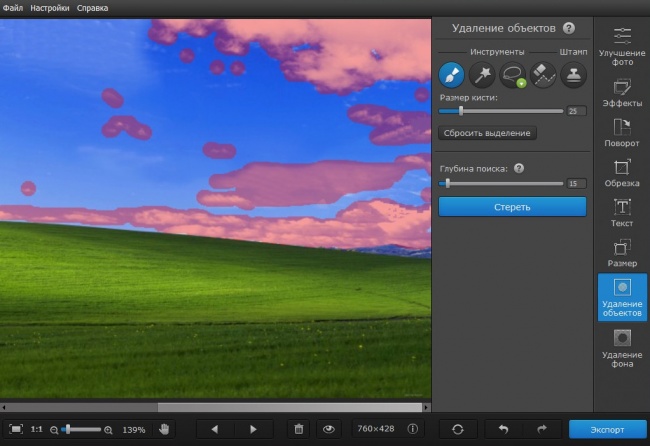Image resolution: width=650 pixels, height=446 pixels.
Task: Click the 139% zoom value
Action: 133,430
